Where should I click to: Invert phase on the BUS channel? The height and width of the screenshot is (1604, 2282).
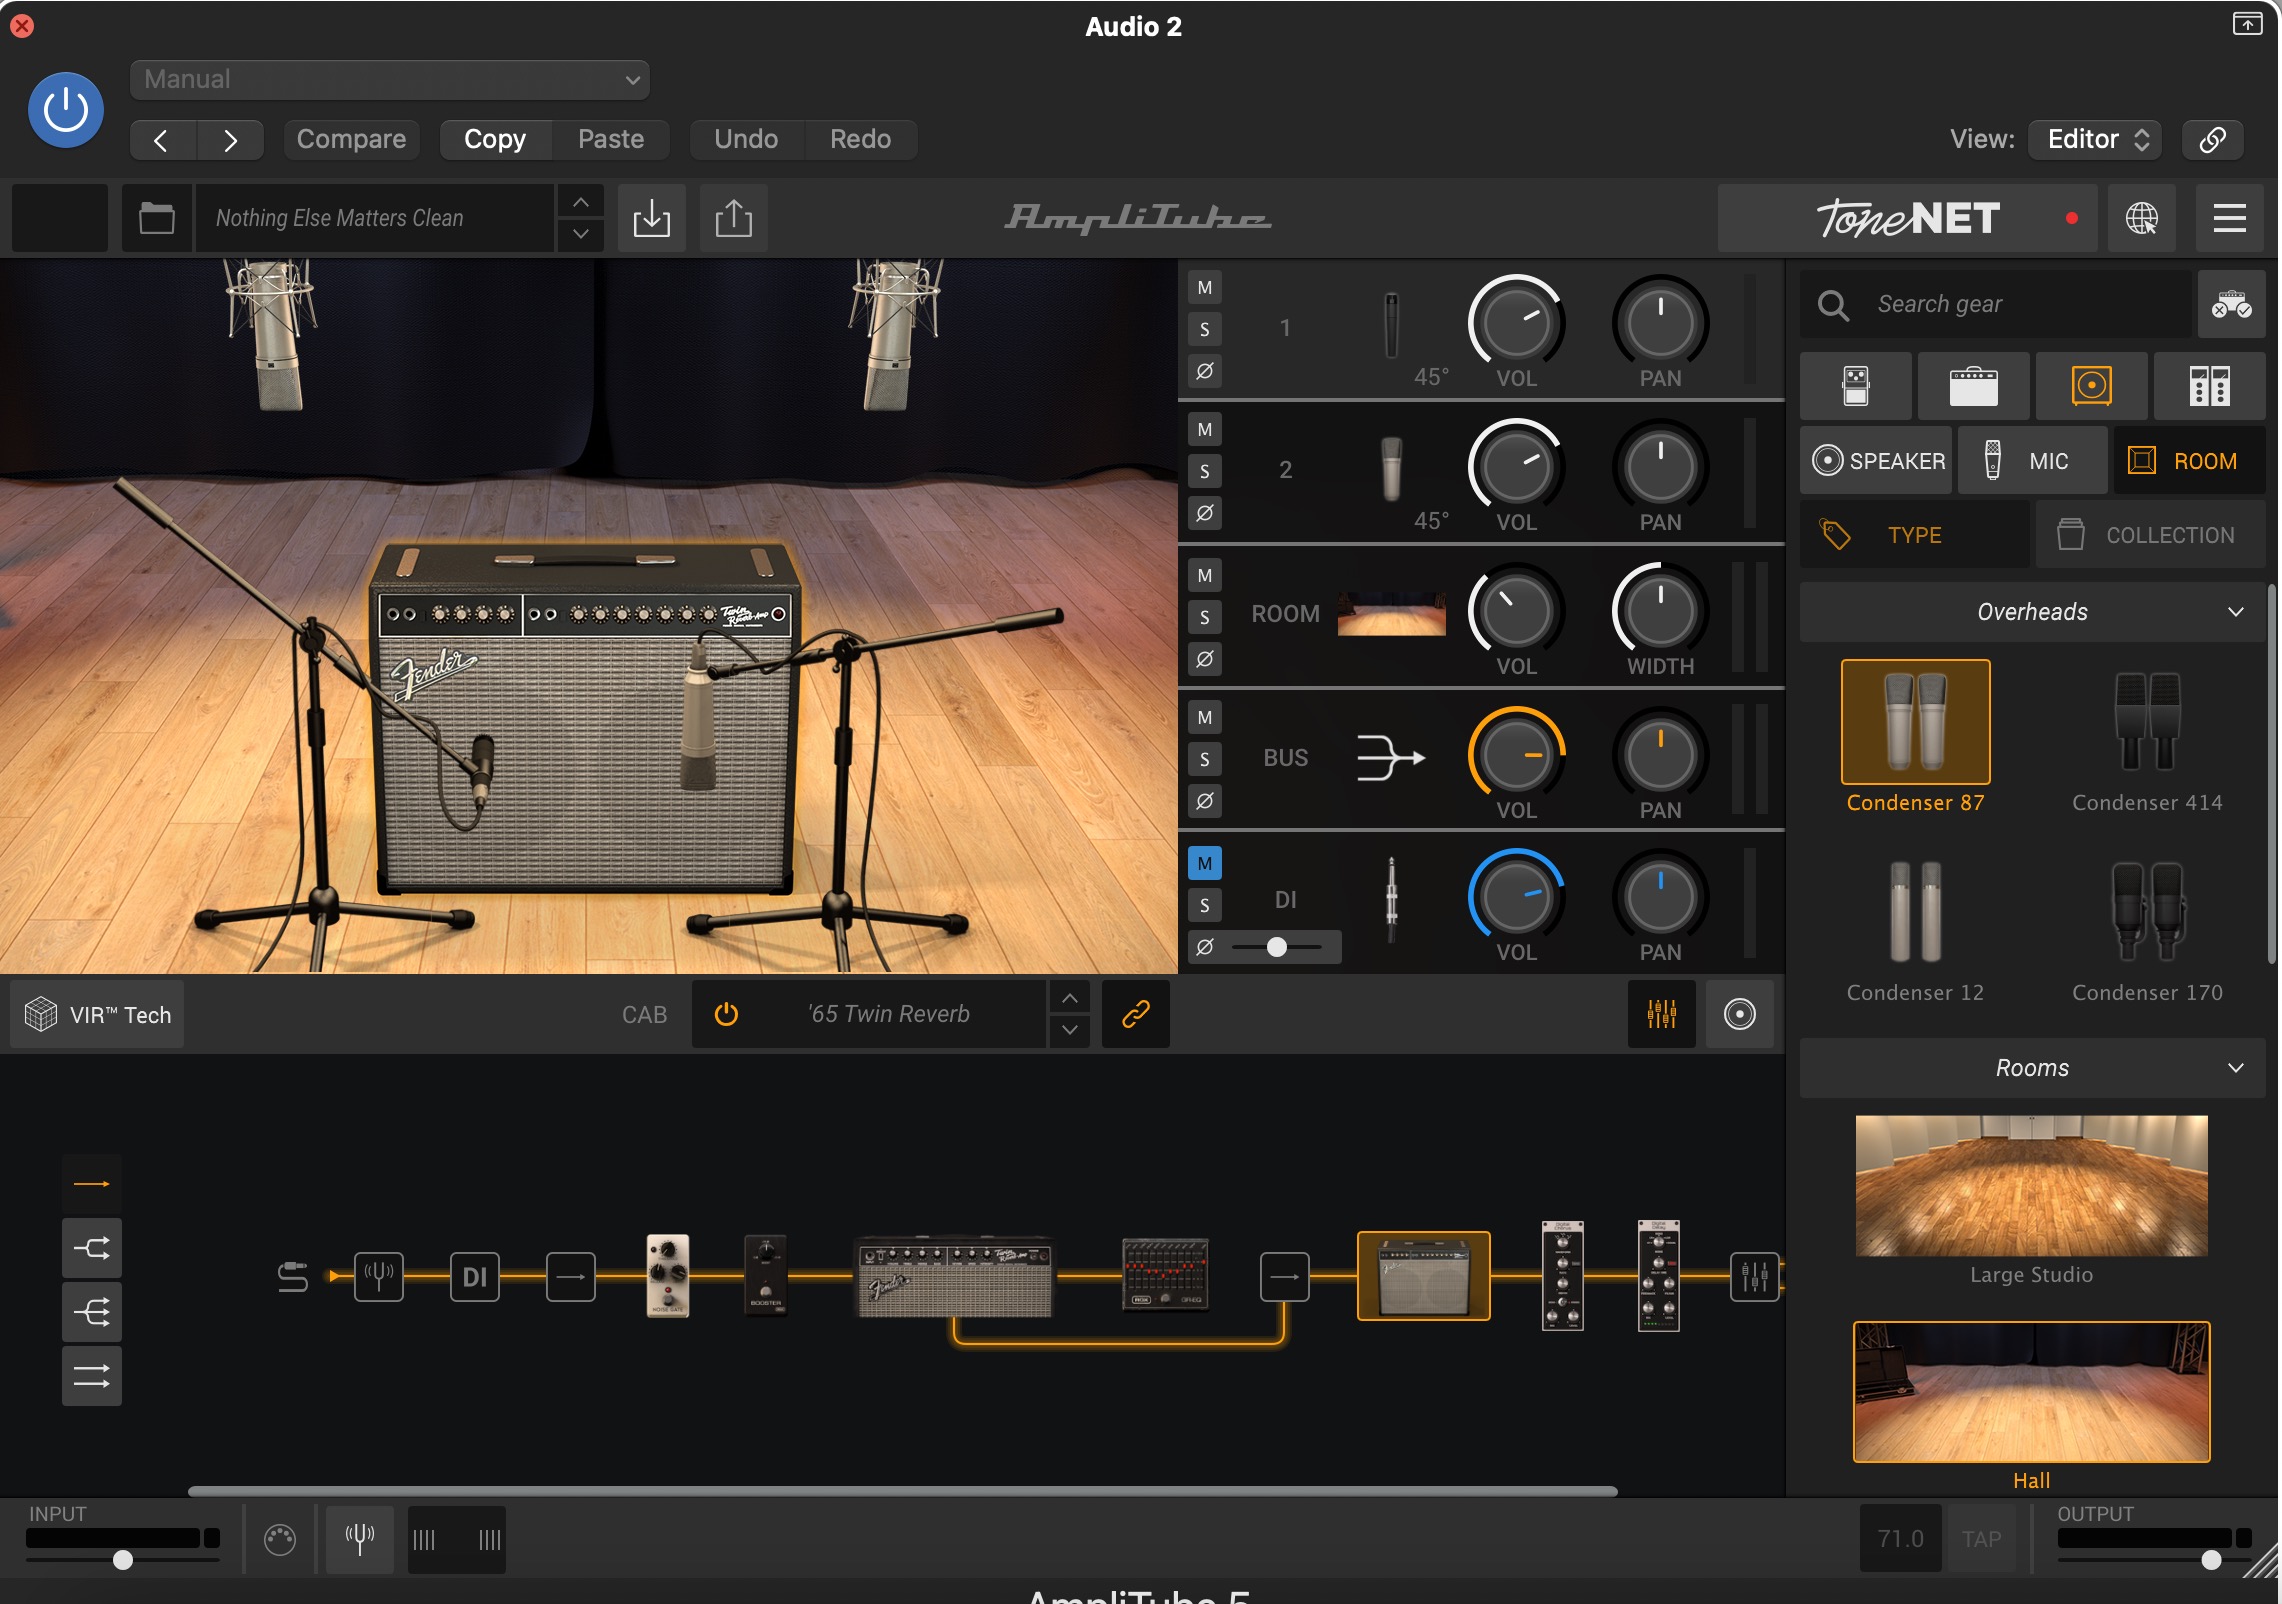tap(1205, 801)
